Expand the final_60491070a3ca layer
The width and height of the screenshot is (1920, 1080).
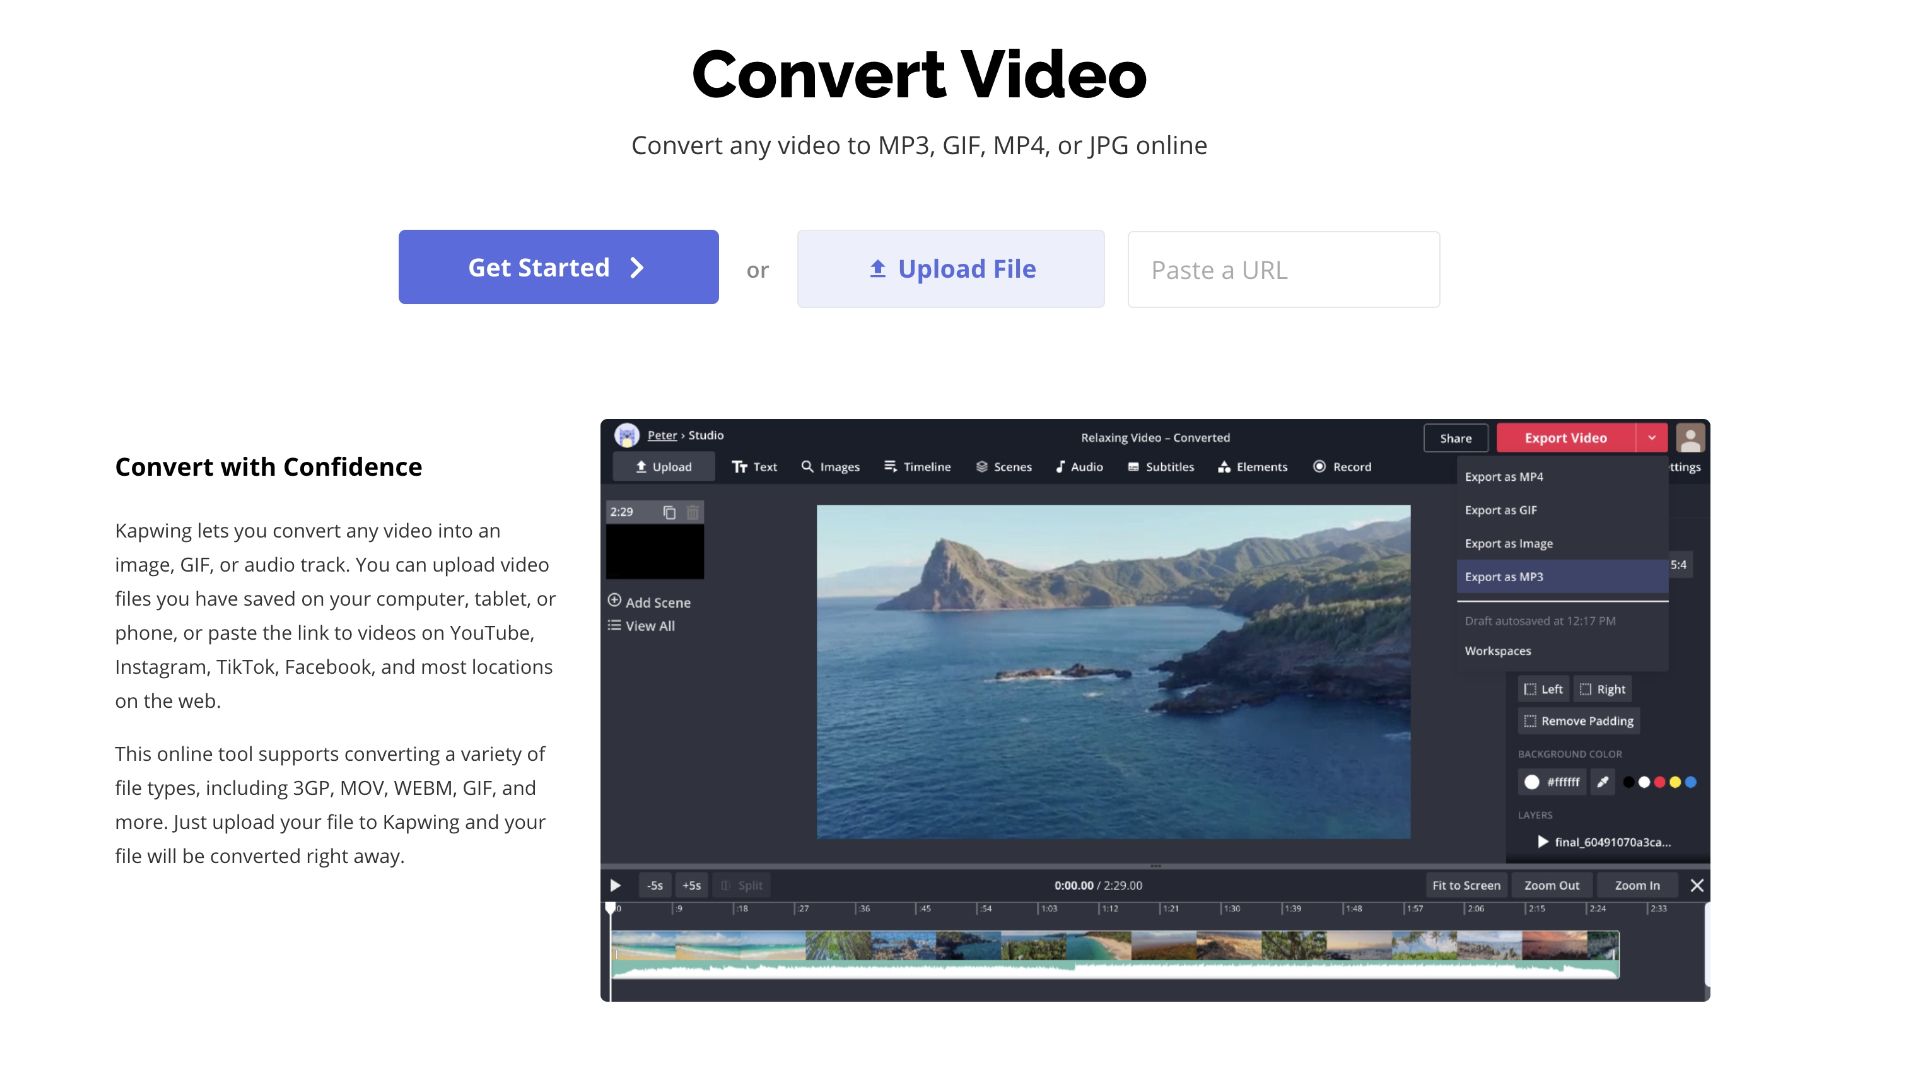[x=1532, y=841]
